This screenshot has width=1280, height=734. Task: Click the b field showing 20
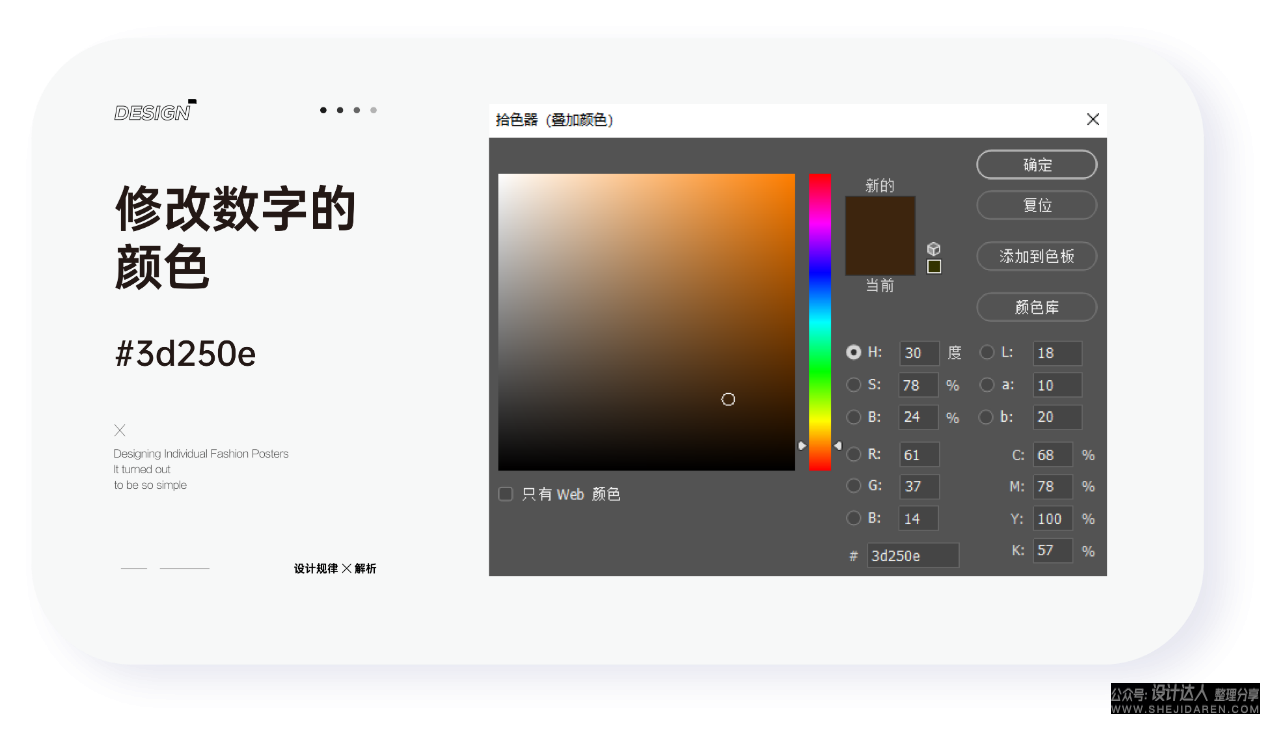click(x=1058, y=417)
